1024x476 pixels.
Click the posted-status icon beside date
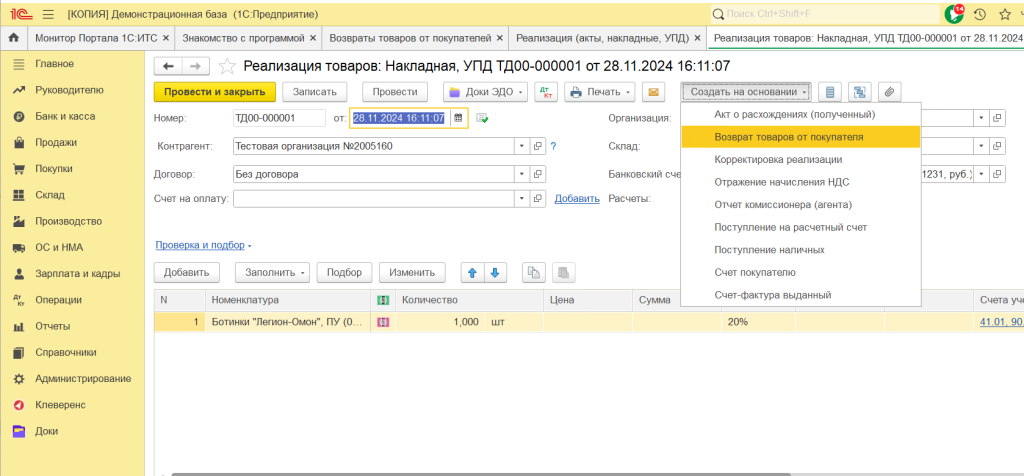(483, 118)
